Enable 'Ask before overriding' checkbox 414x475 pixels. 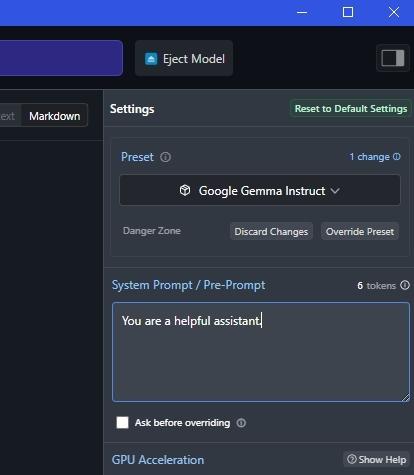point(122,422)
